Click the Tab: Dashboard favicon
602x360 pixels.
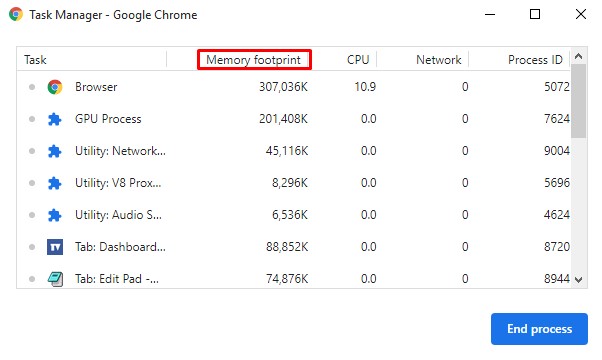[x=55, y=247]
